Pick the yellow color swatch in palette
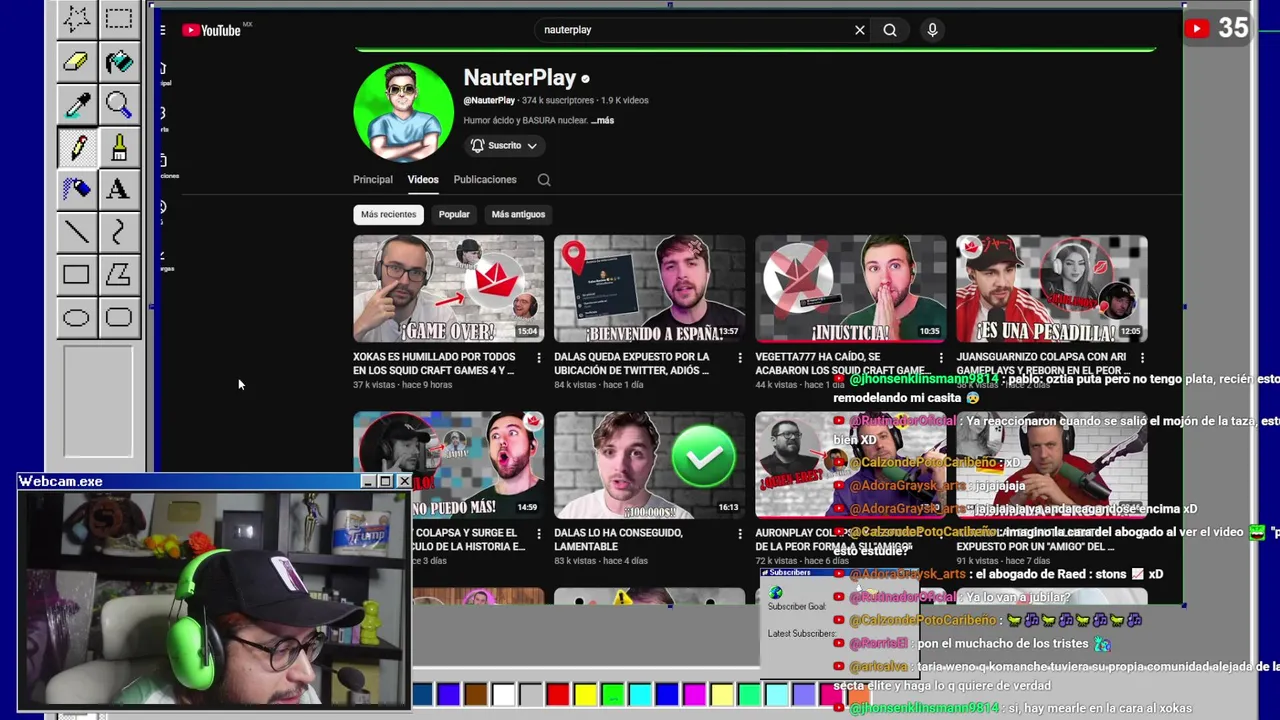Viewport: 1280px width, 720px height. pos(585,693)
